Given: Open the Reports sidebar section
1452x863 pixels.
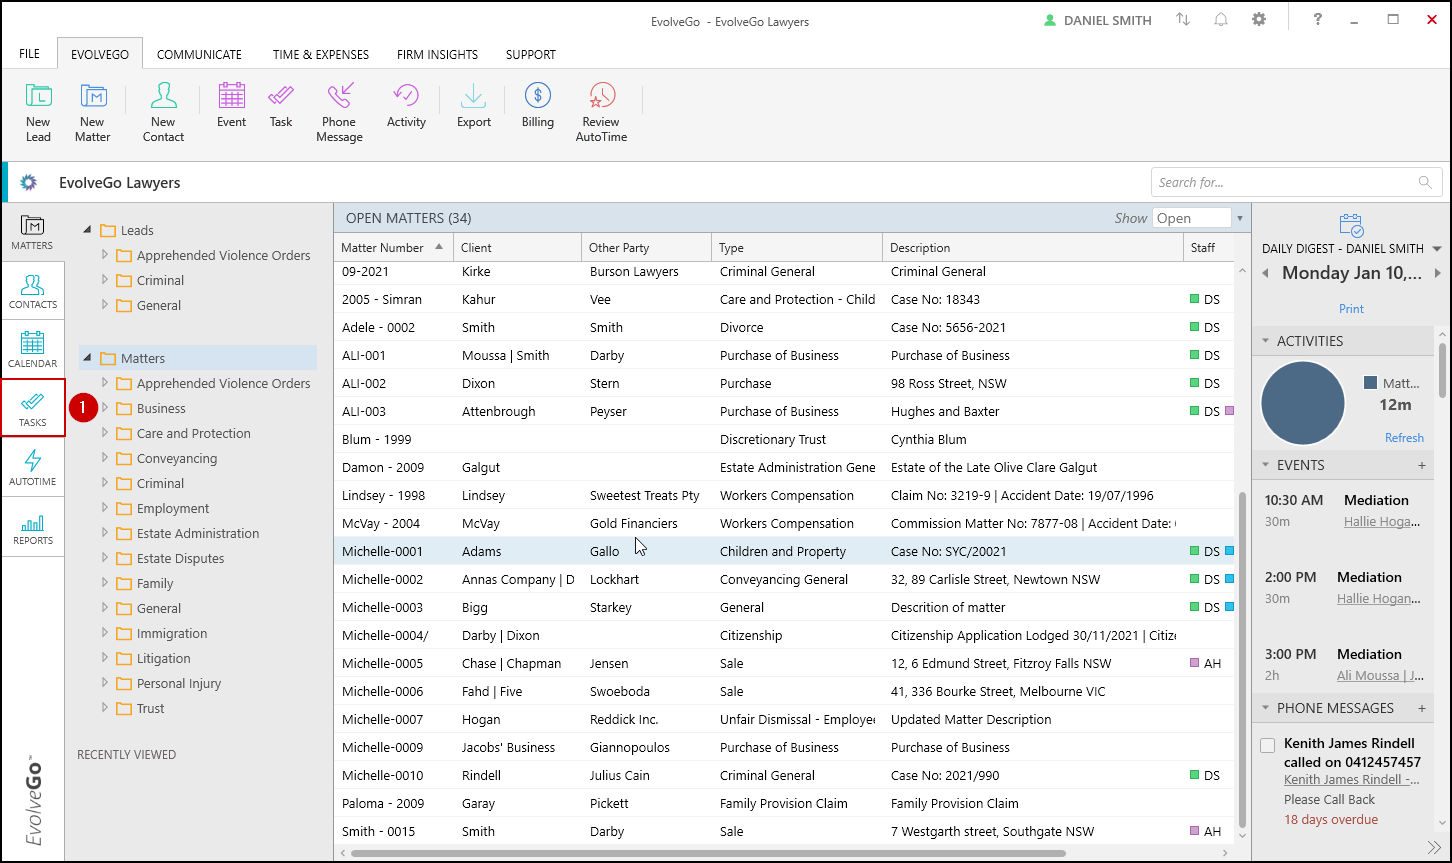Looking at the screenshot, I should (x=33, y=528).
